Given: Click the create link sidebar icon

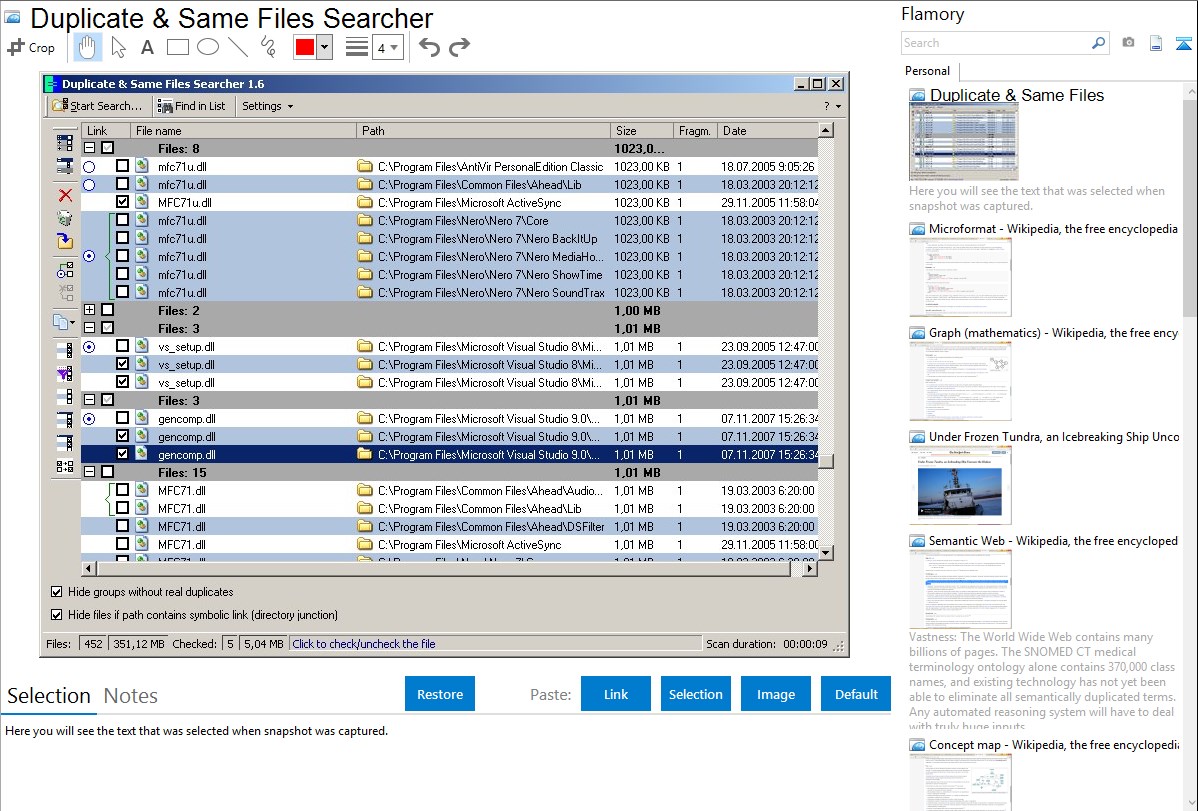Looking at the screenshot, I should [66, 270].
